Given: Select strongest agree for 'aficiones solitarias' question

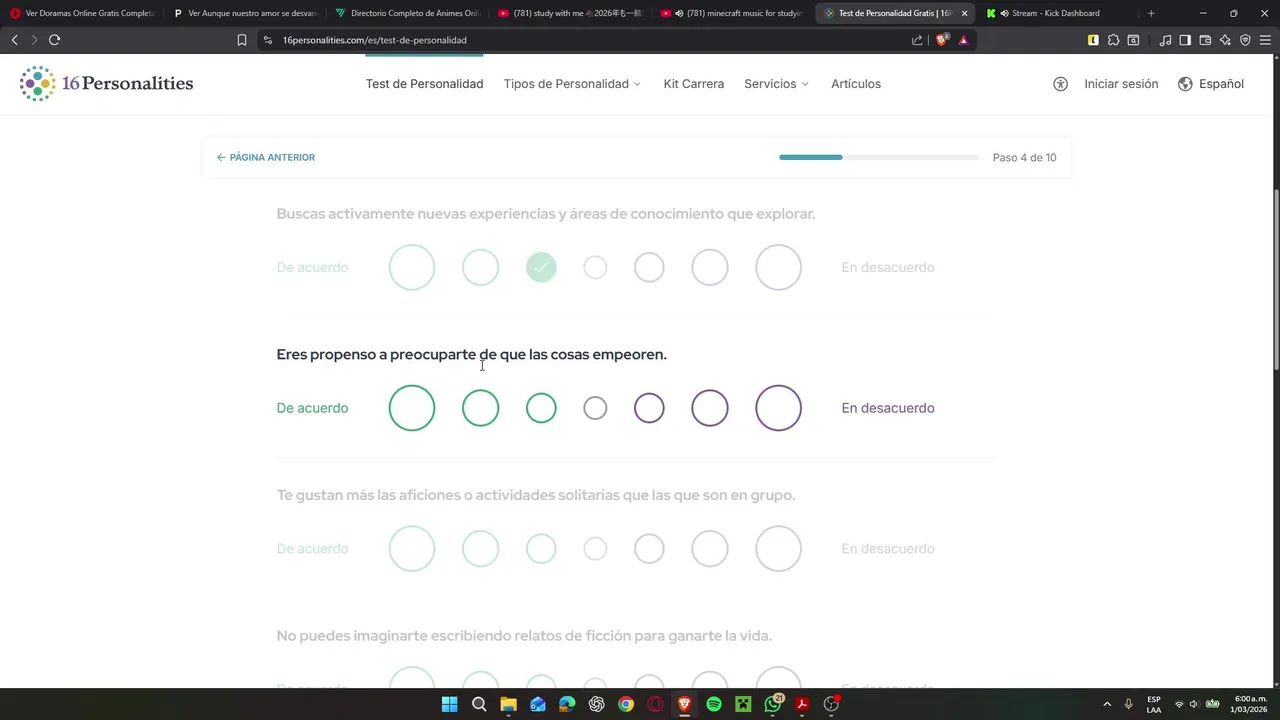Looking at the screenshot, I should 412,549.
